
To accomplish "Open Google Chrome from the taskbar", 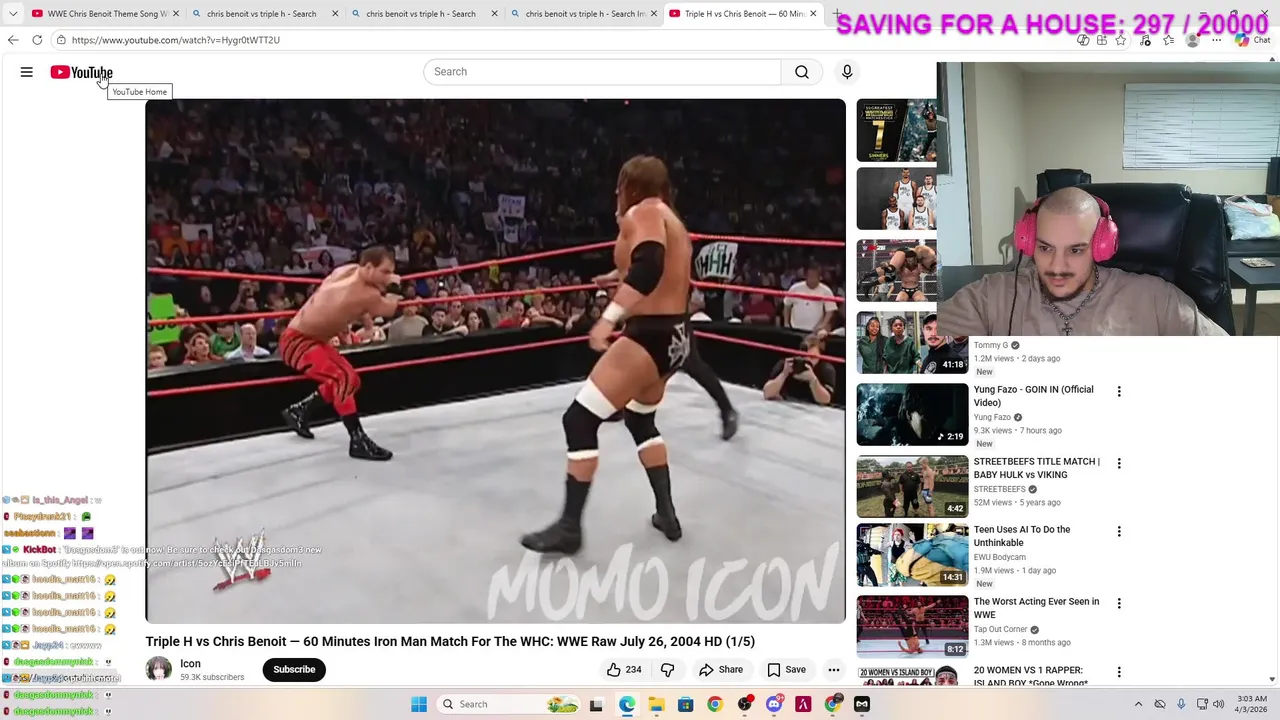I will (715, 704).
